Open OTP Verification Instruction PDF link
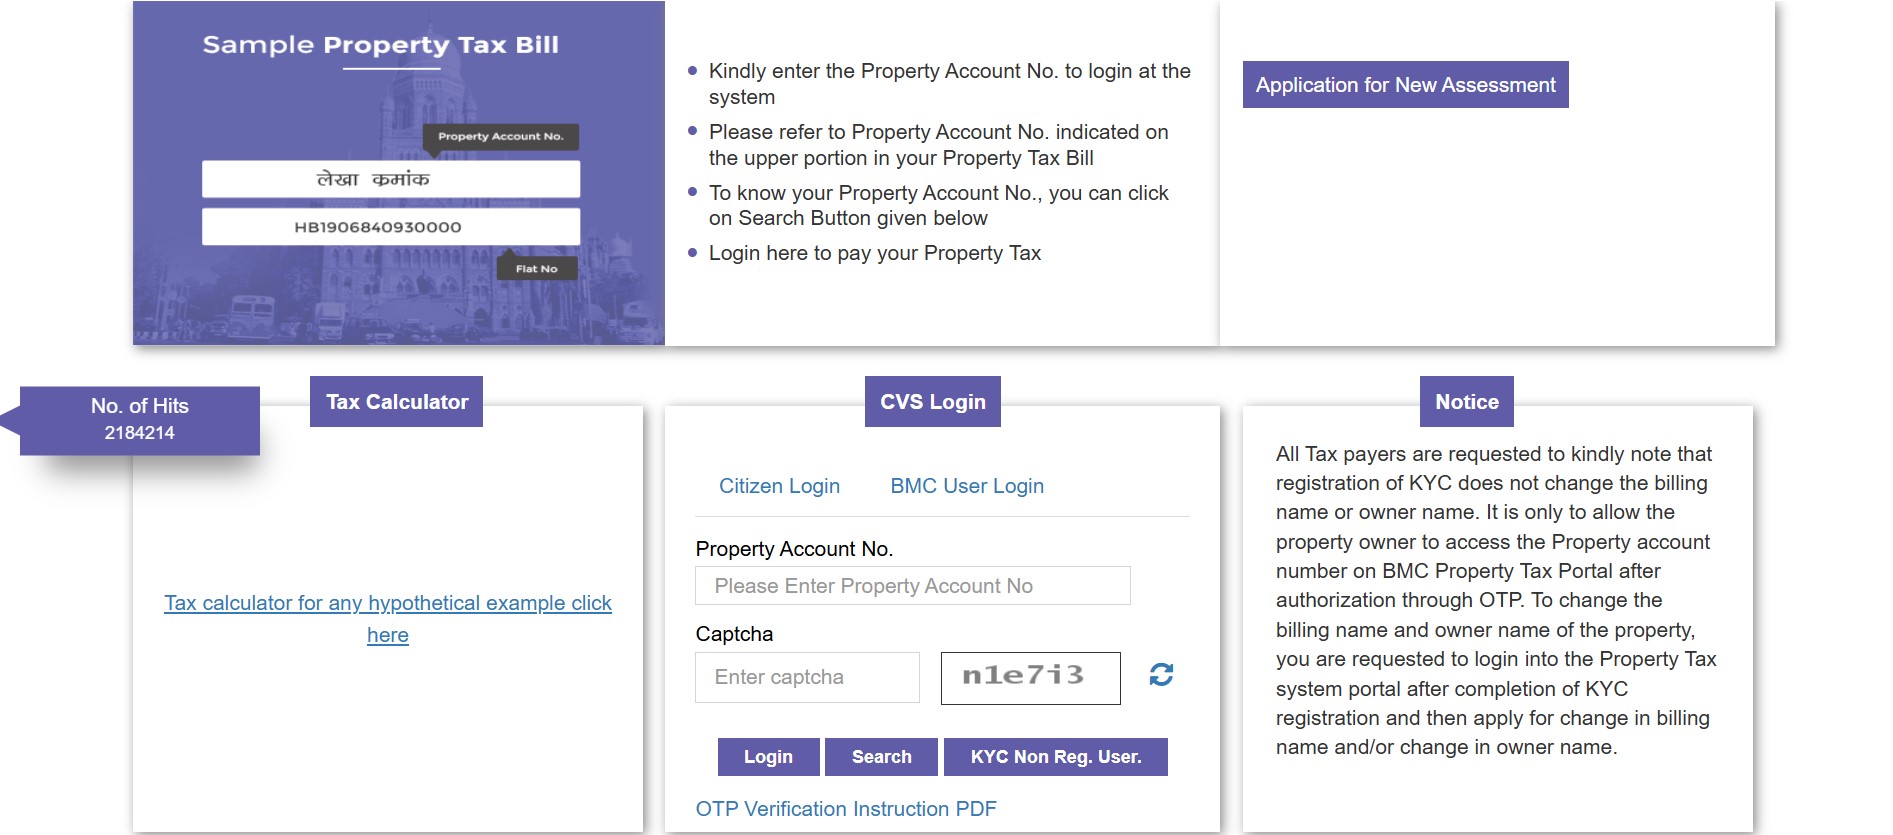Viewport: 1893px width, 835px height. [846, 809]
